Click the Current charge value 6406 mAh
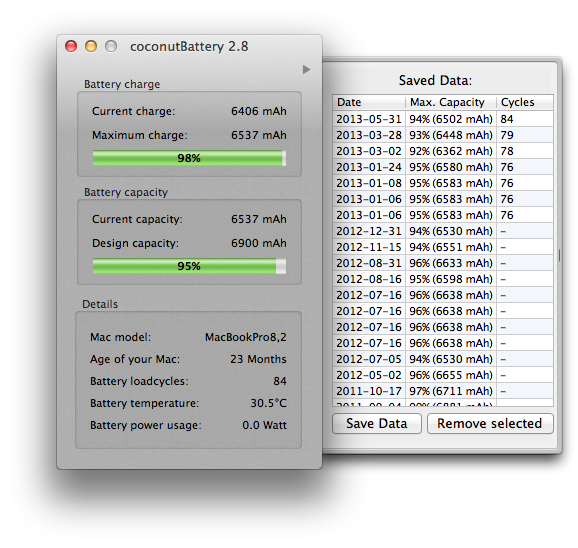The image size is (578, 548). [259, 111]
